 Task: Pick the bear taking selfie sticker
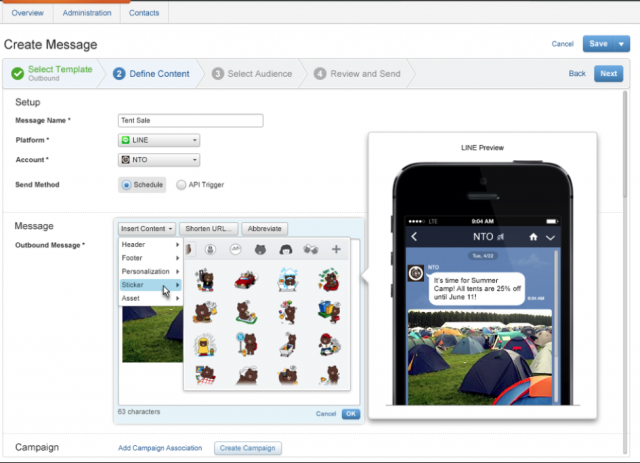coord(288,375)
